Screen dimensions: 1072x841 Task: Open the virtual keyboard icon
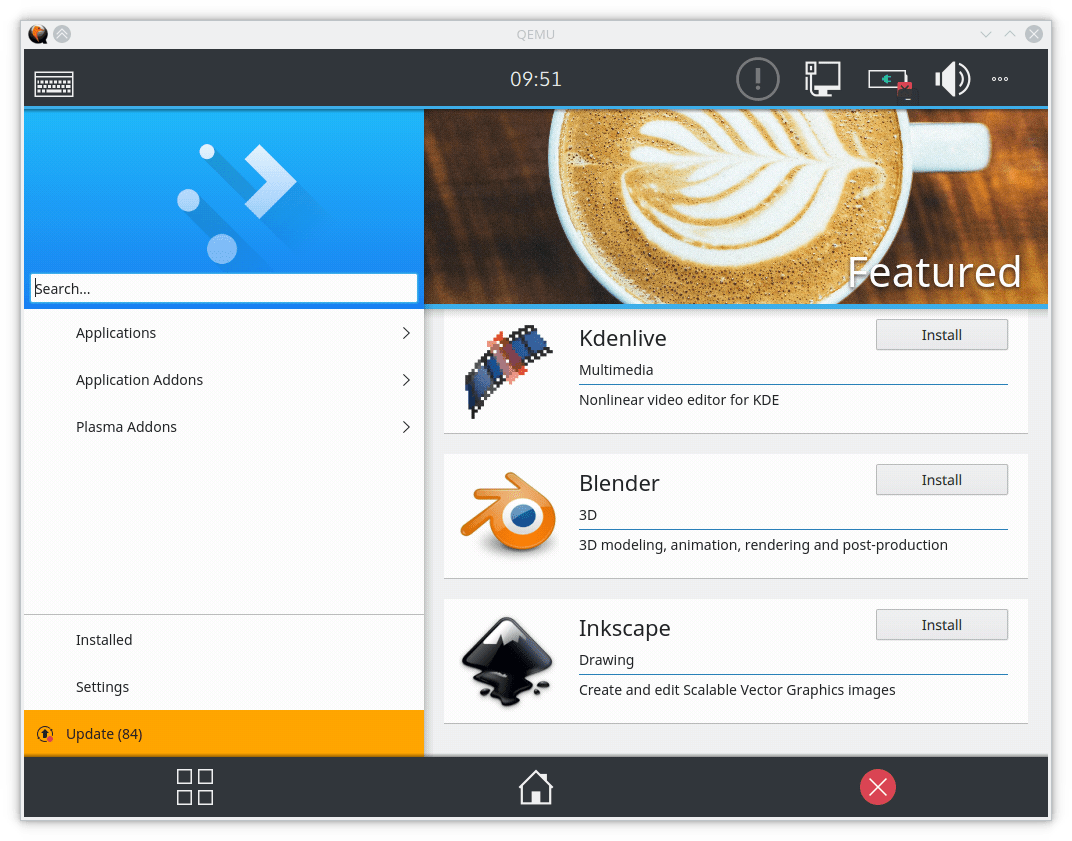pyautogui.click(x=54, y=83)
